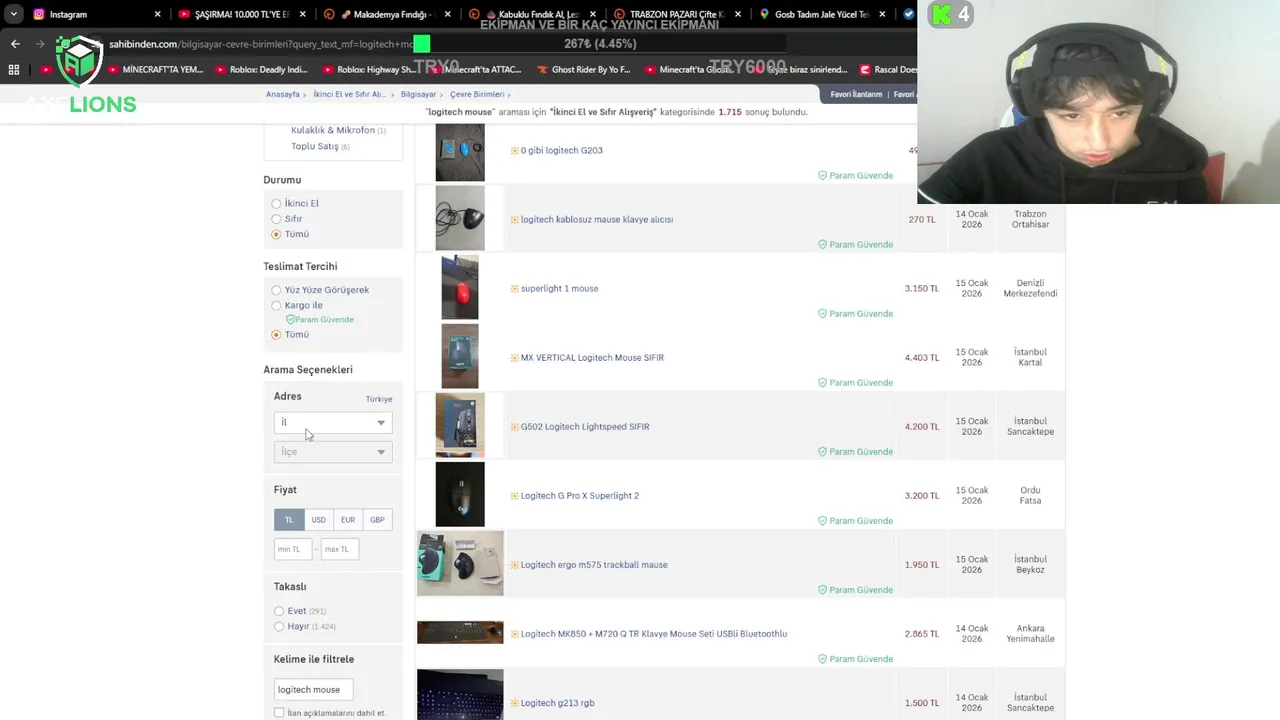Viewport: 1280px width, 720px height.
Task: Click keyword filter field 'logitech mouse'
Action: (x=313, y=689)
